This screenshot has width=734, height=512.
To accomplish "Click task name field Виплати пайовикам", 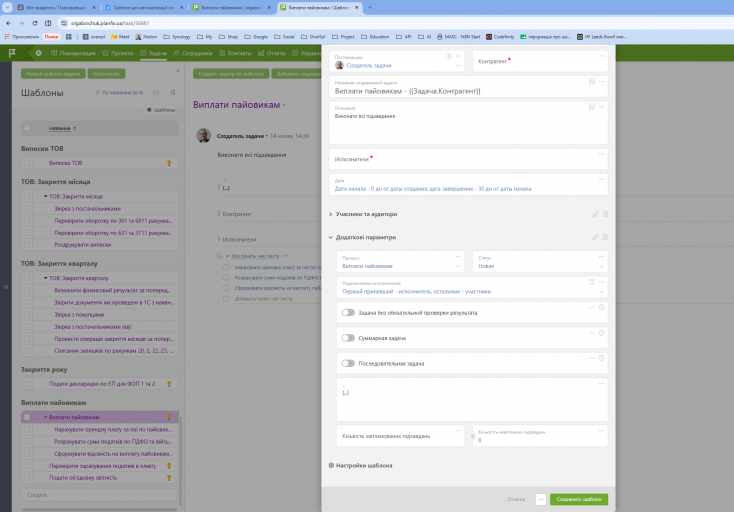I will click(468, 87).
